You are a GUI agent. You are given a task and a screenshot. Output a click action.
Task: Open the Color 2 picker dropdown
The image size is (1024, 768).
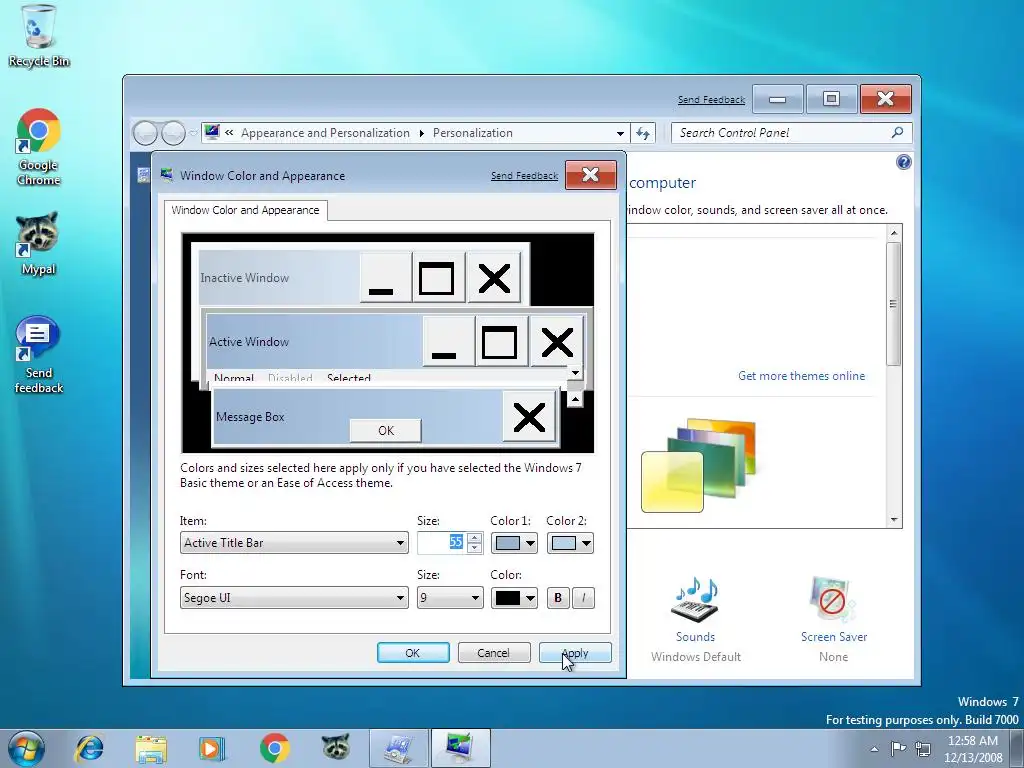(570, 543)
